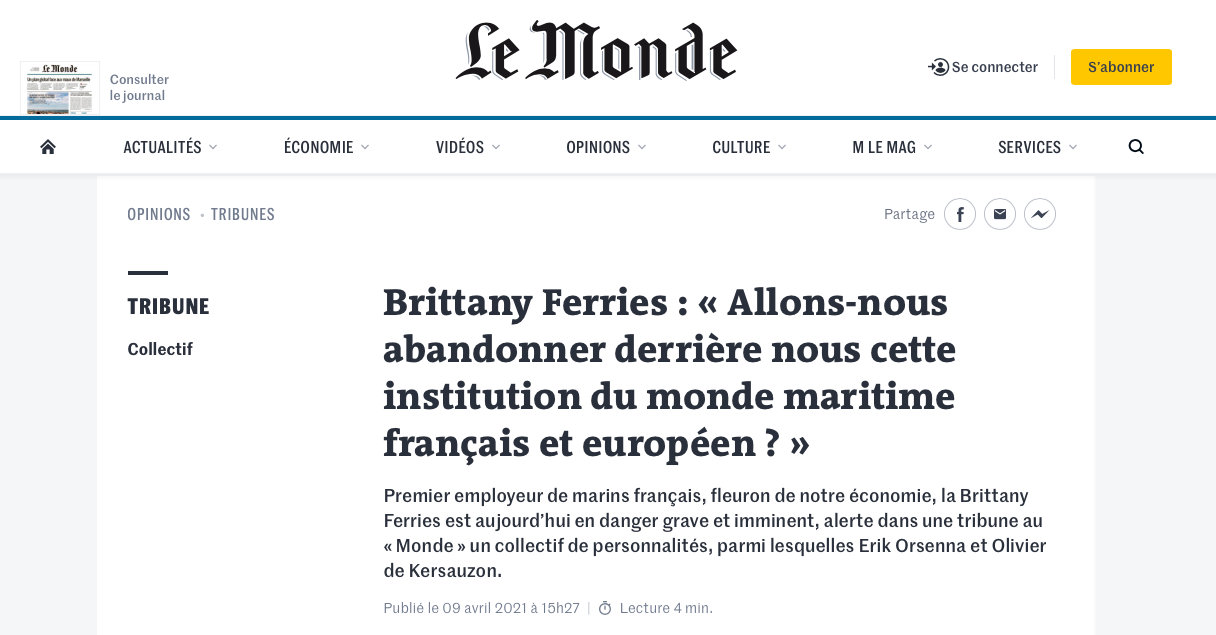The image size is (1216, 635).
Task: Expand the Économie dropdown menu
Action: tap(326, 147)
